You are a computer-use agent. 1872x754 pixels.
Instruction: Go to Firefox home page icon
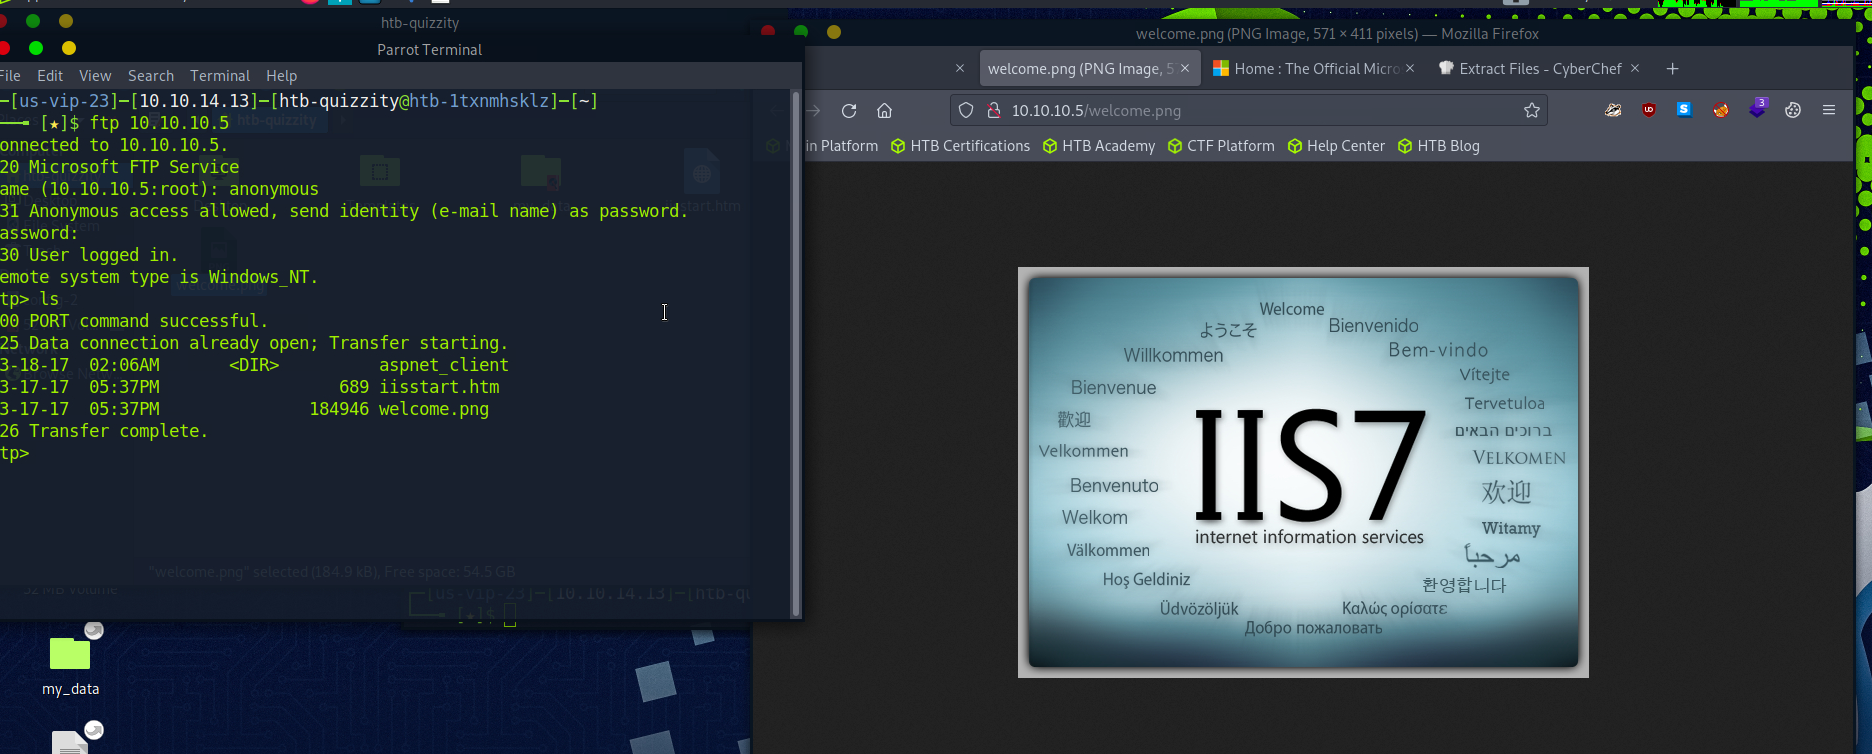[884, 111]
